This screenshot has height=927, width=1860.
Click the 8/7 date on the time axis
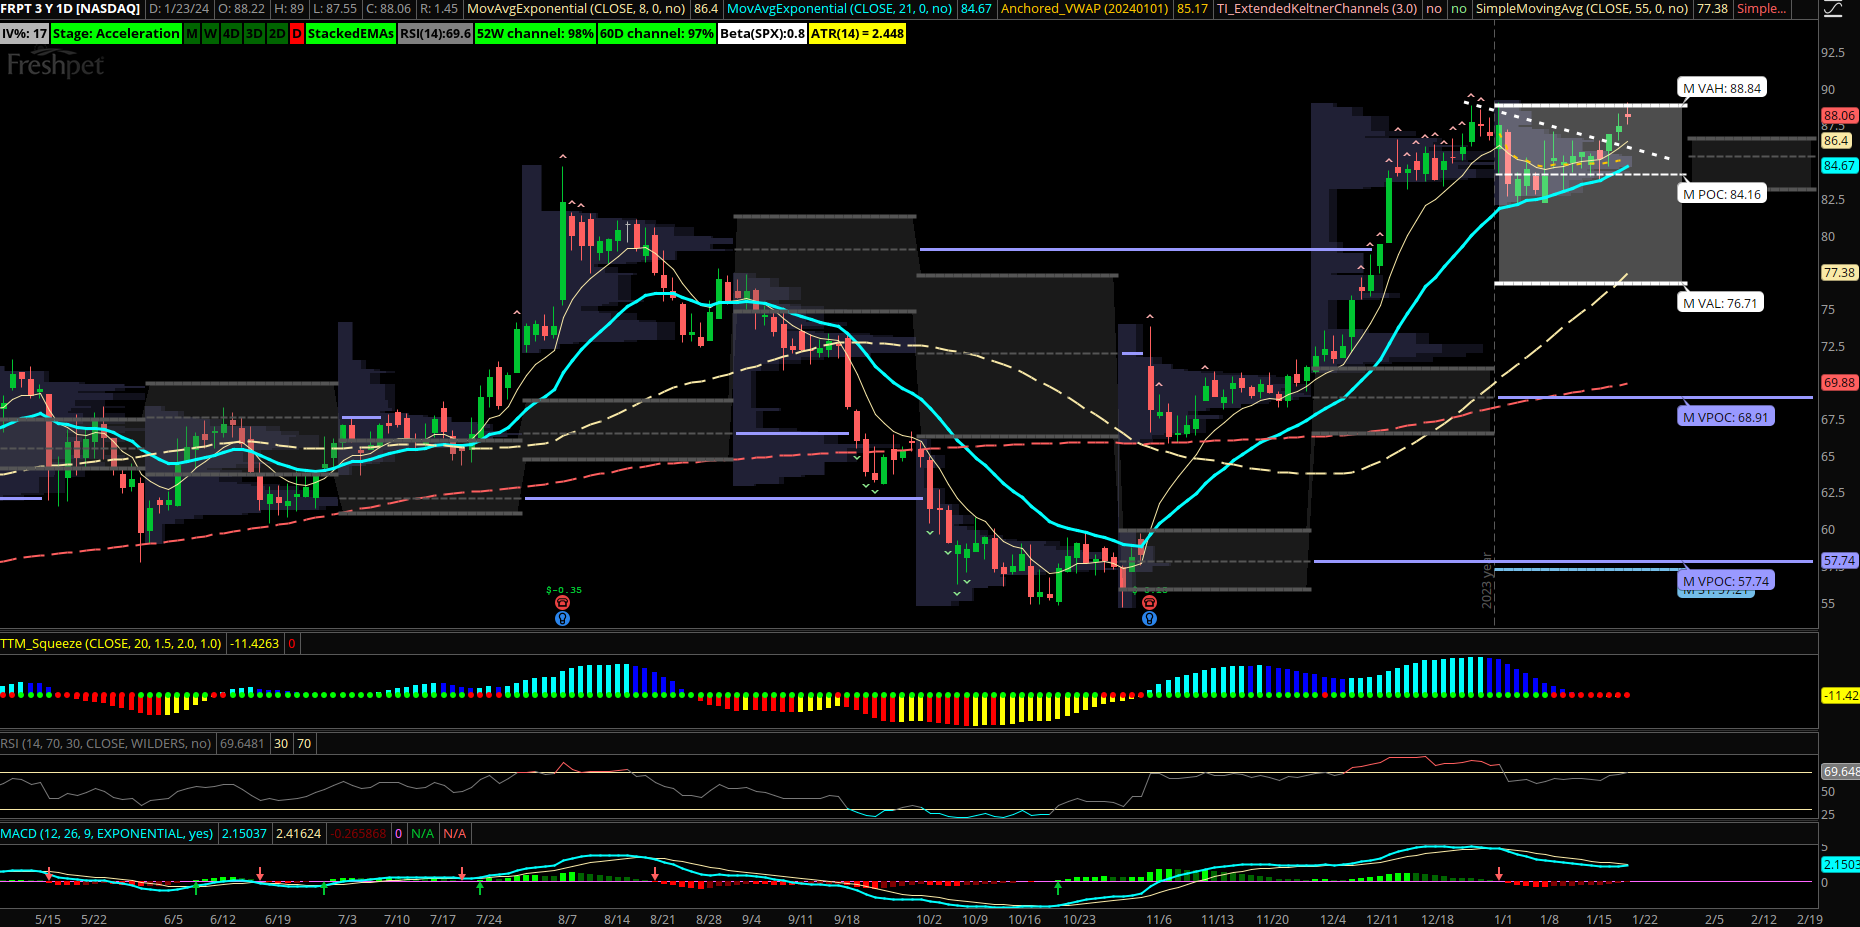coord(567,919)
